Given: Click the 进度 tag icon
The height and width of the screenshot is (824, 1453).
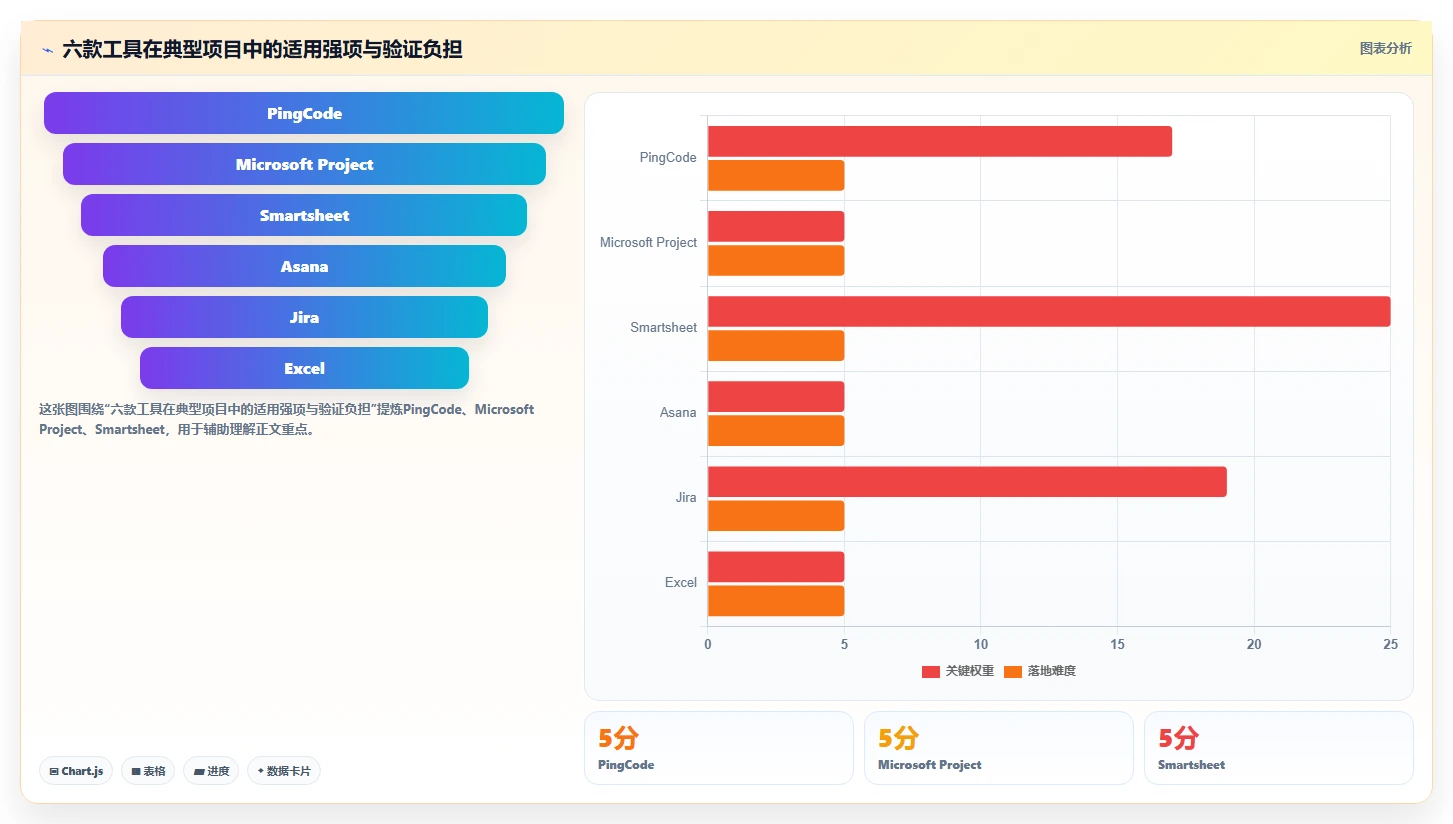Looking at the screenshot, I should tap(199, 772).
